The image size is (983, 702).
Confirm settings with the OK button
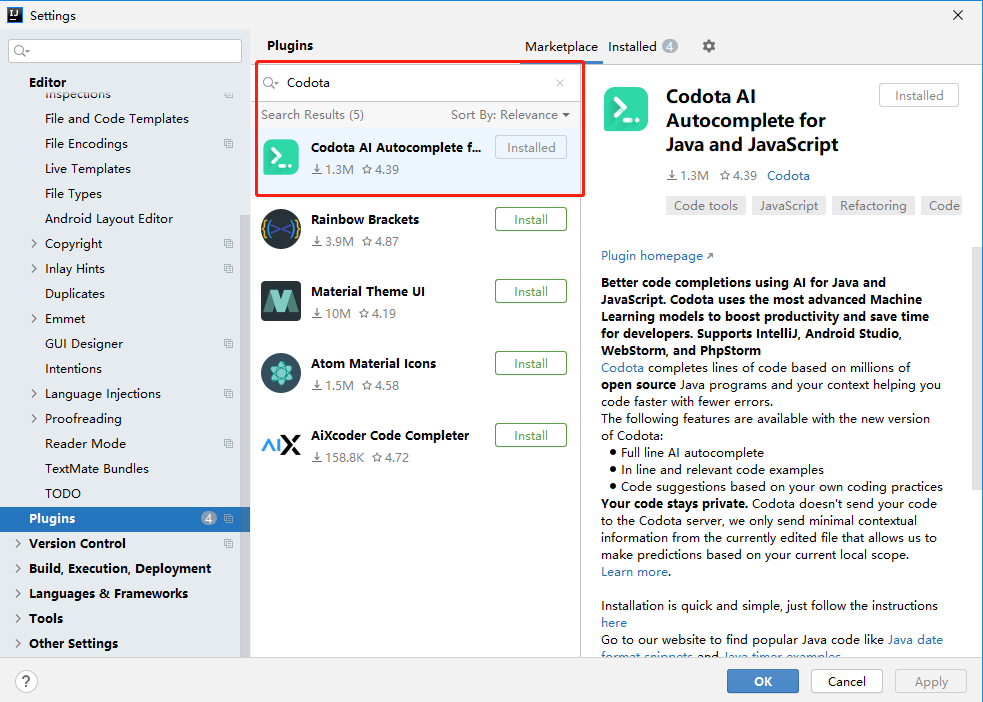coord(762,681)
